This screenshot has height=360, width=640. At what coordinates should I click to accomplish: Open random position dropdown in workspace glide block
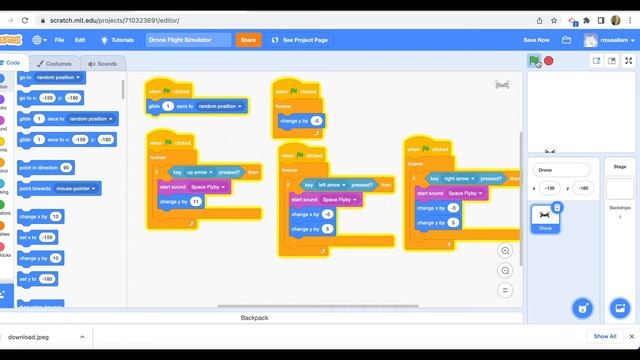(x=220, y=106)
